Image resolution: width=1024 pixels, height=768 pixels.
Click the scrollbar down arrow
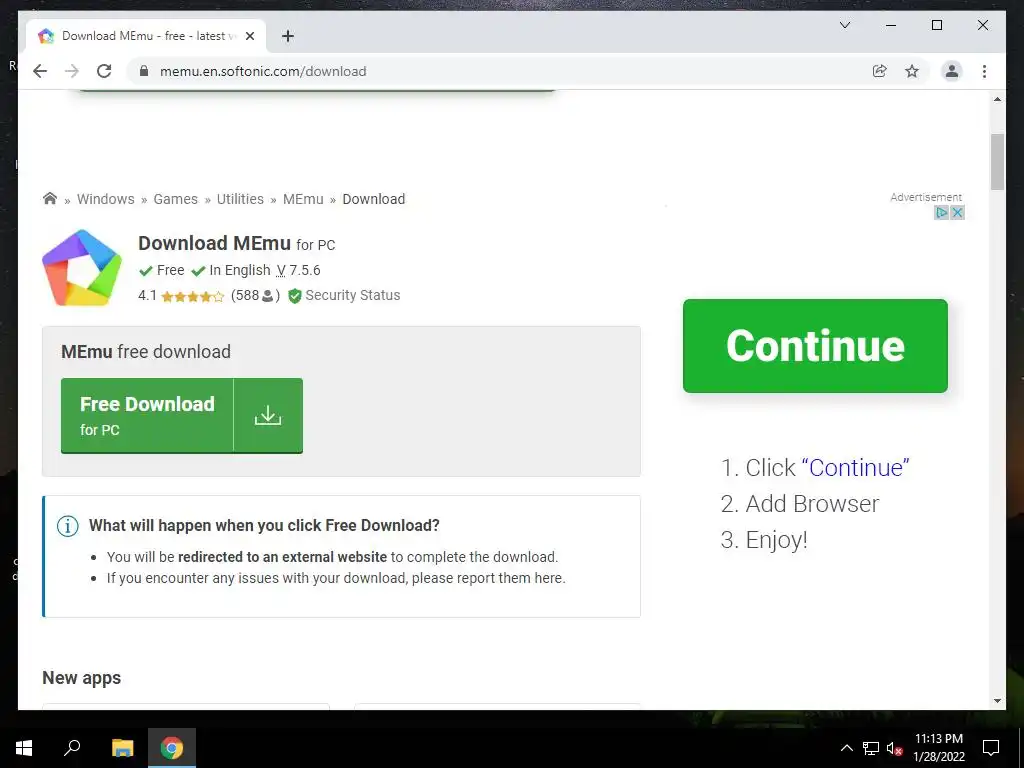[x=997, y=701]
